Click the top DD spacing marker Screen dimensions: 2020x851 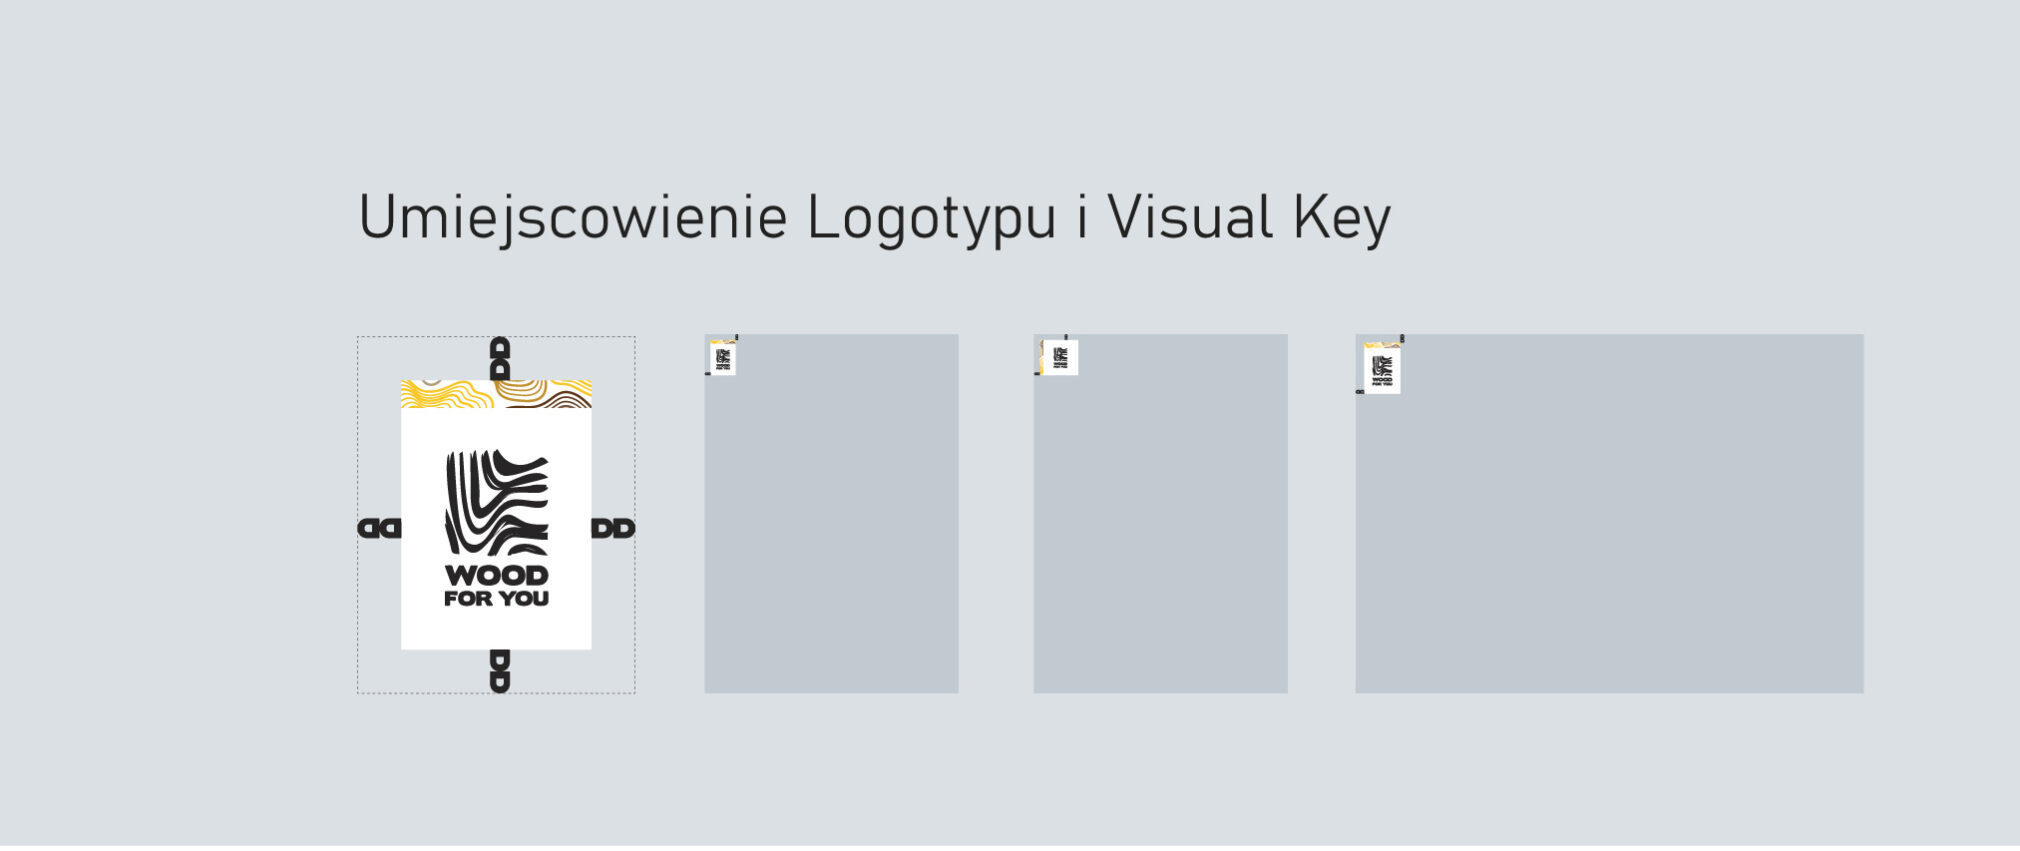point(500,358)
